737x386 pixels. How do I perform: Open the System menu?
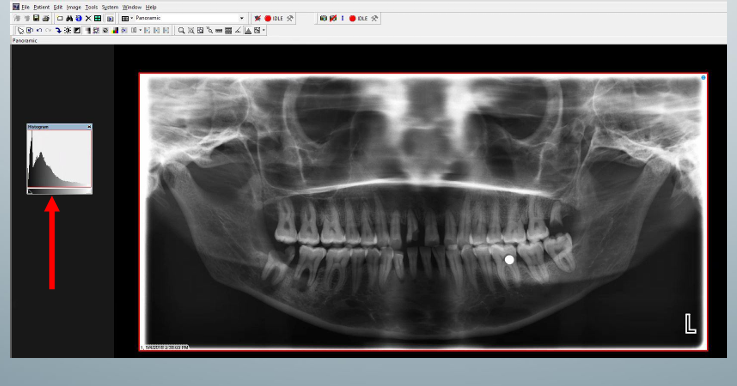click(110, 7)
